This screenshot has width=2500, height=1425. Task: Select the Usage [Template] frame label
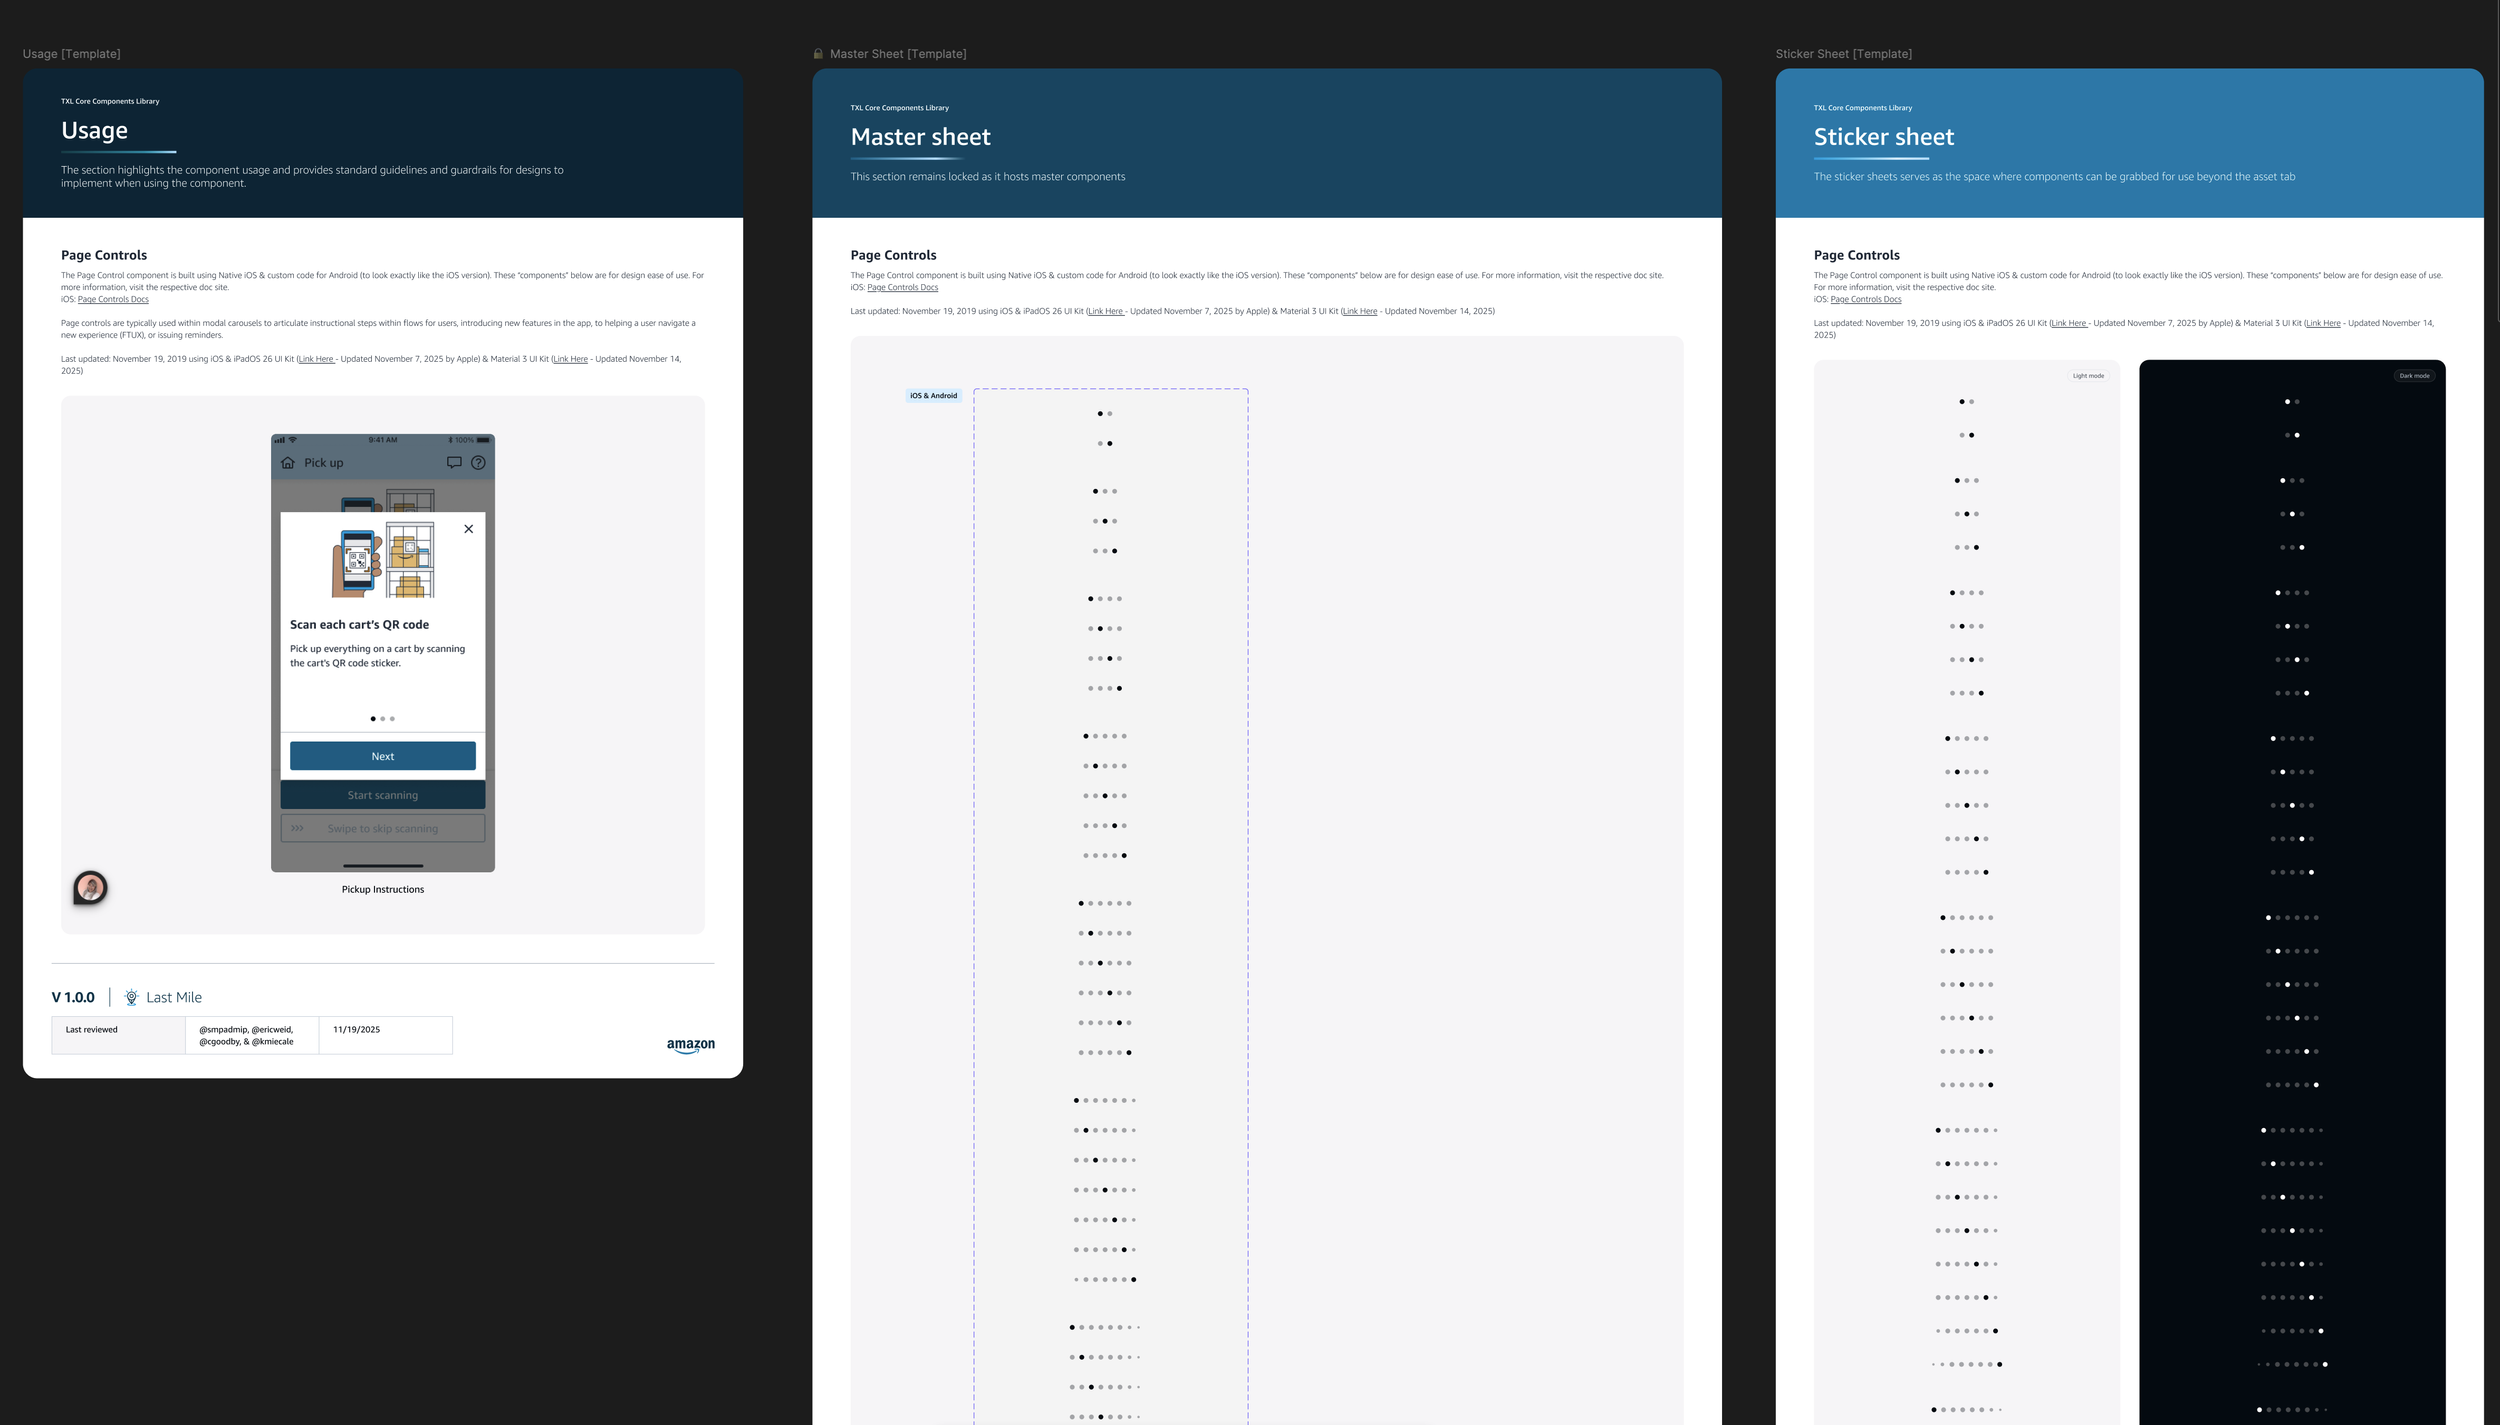(x=71, y=54)
